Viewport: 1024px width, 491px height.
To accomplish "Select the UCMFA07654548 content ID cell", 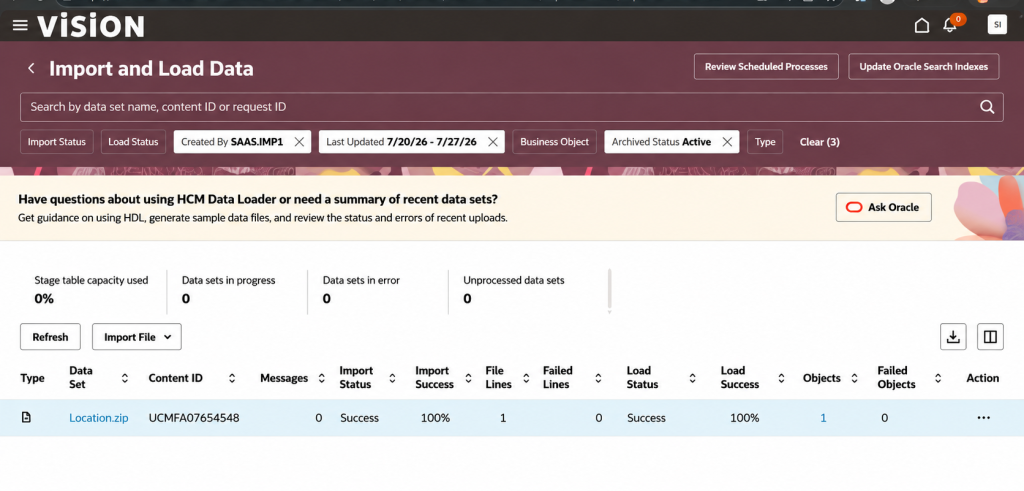I will [x=194, y=418].
